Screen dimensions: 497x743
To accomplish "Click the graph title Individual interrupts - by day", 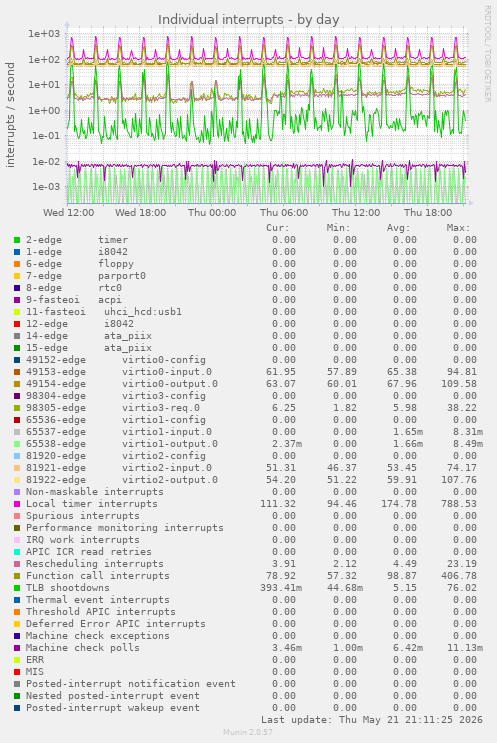I will click(x=248, y=19).
